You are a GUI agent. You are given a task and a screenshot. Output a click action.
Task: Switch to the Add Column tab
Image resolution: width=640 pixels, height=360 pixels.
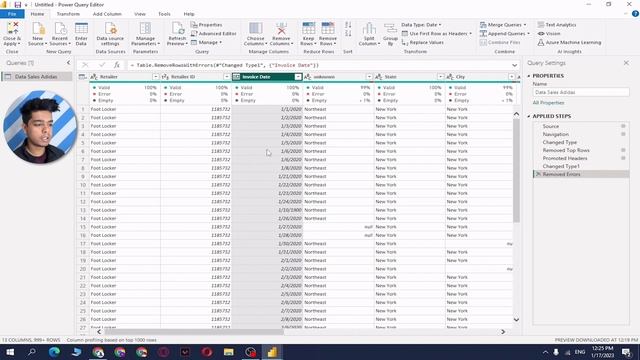point(107,14)
